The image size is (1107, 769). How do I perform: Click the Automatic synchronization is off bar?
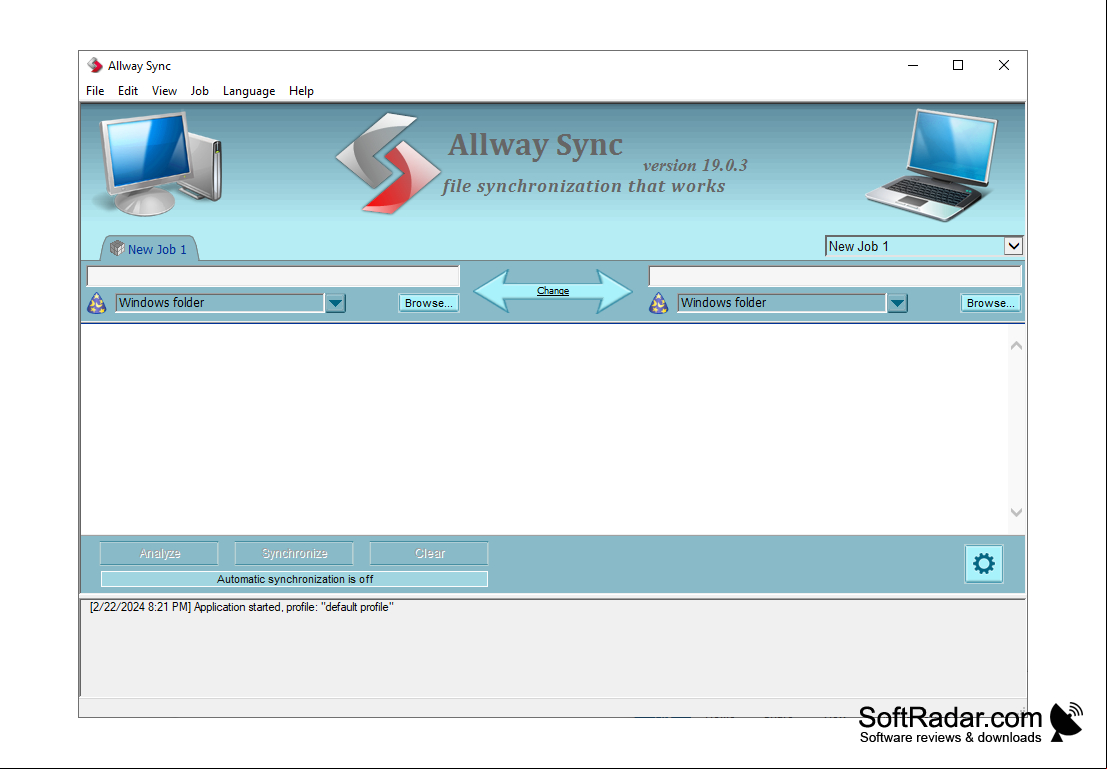point(294,579)
